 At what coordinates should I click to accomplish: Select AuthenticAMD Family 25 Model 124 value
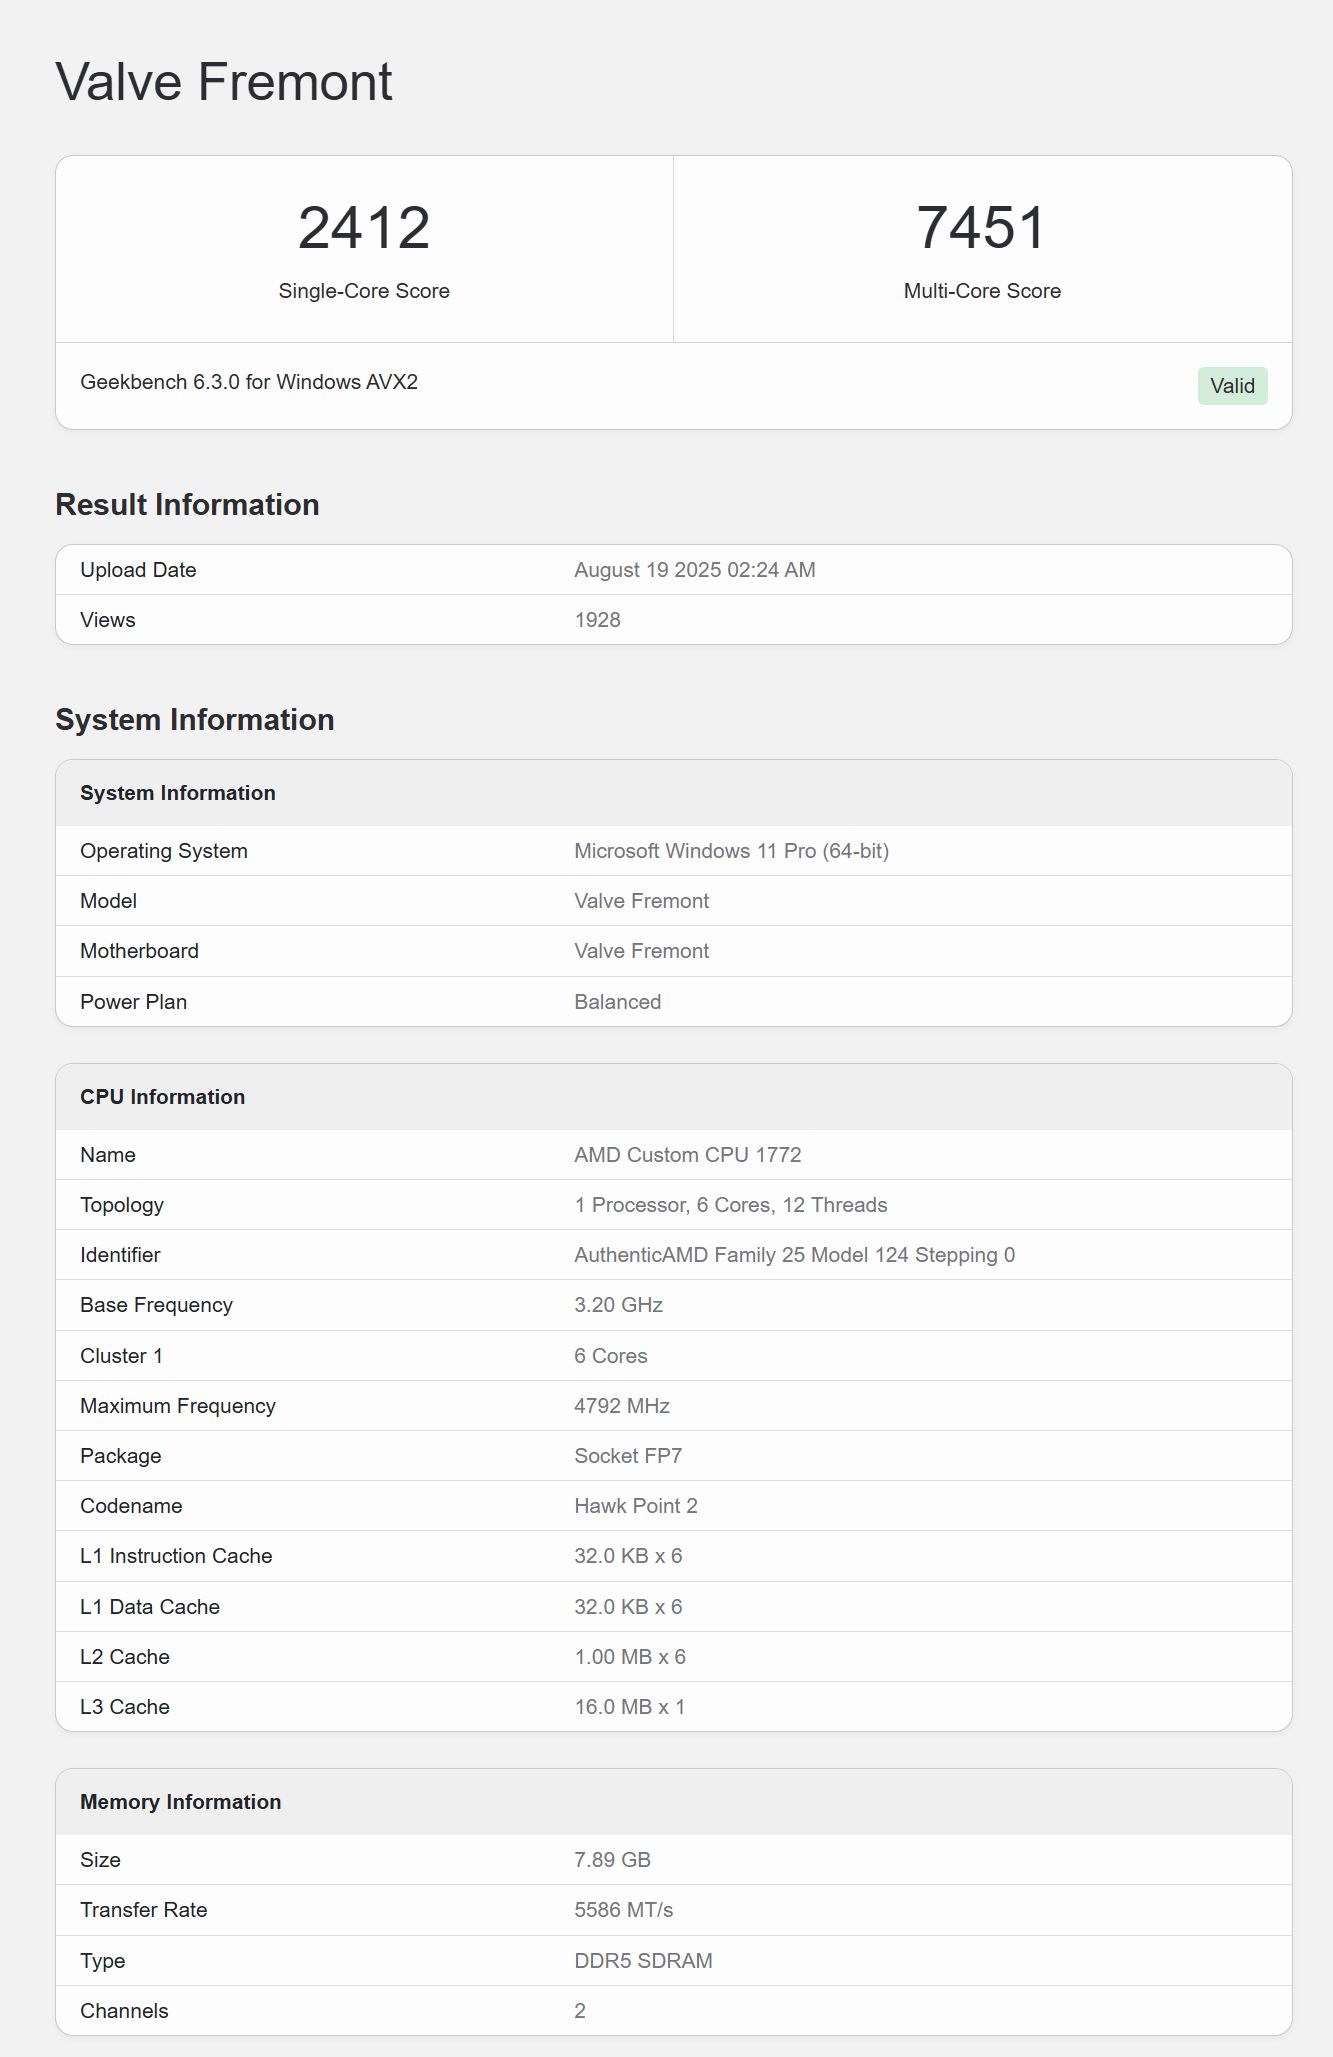[795, 1255]
